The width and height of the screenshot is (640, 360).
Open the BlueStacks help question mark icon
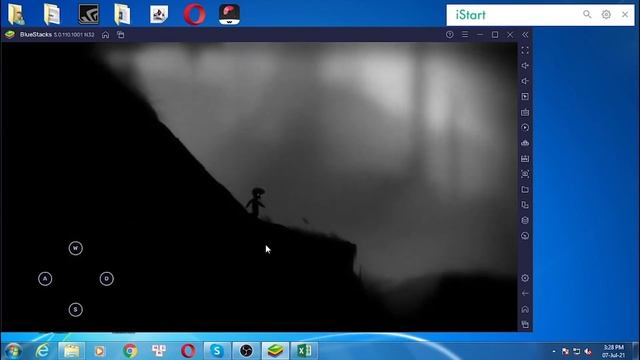[449, 35]
